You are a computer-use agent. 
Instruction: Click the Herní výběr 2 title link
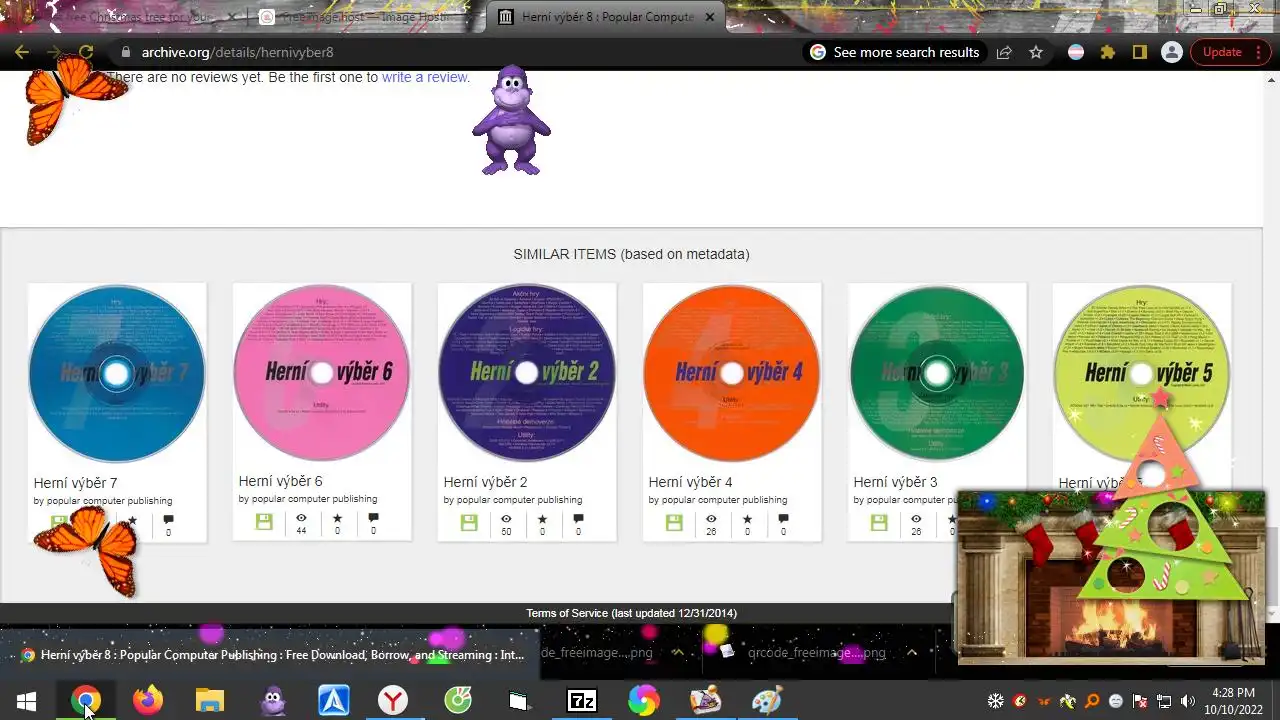[485, 482]
